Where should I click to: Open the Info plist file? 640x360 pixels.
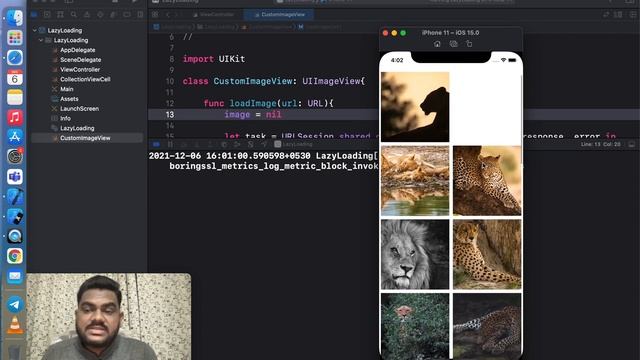pyautogui.click(x=65, y=119)
